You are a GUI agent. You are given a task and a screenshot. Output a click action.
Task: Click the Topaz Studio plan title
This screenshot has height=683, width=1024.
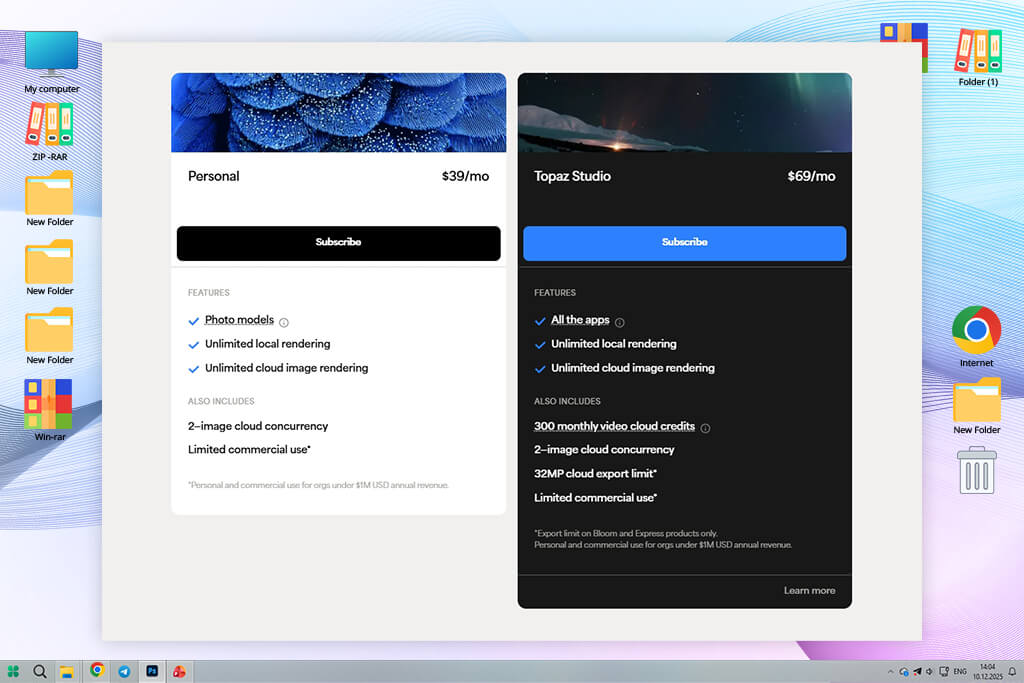coord(572,176)
